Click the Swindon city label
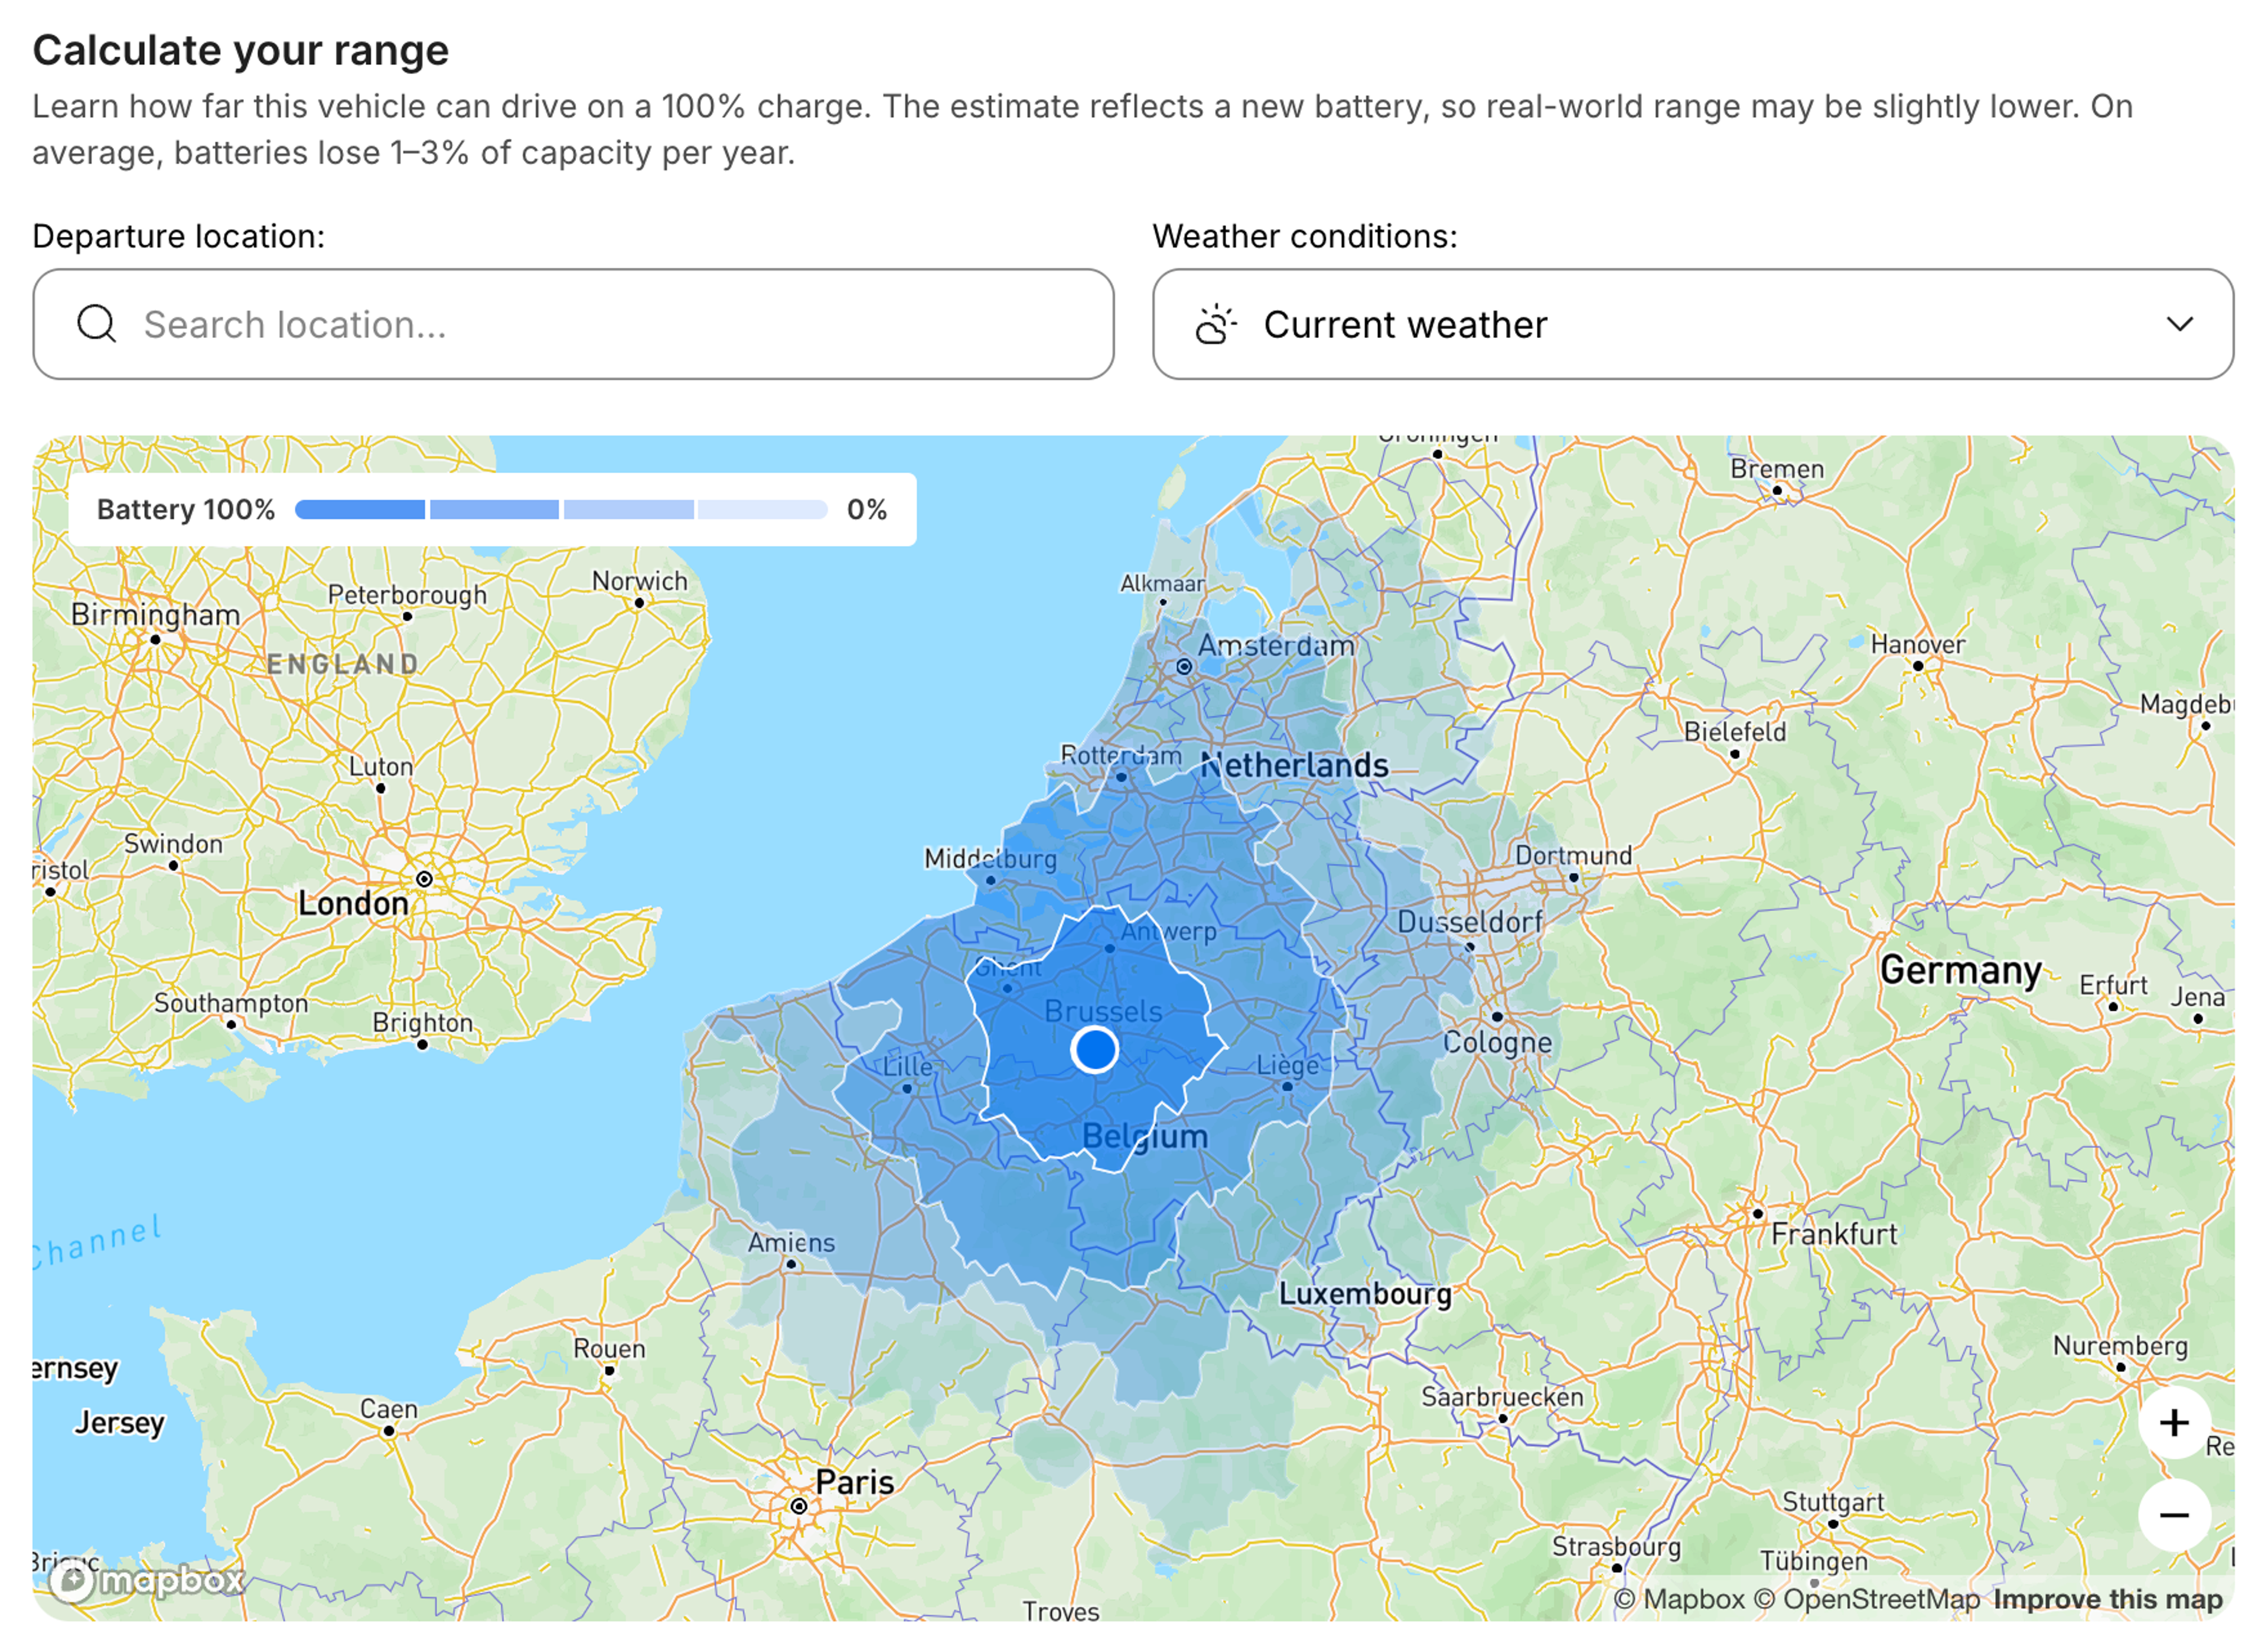2268x1643 pixels. (173, 844)
